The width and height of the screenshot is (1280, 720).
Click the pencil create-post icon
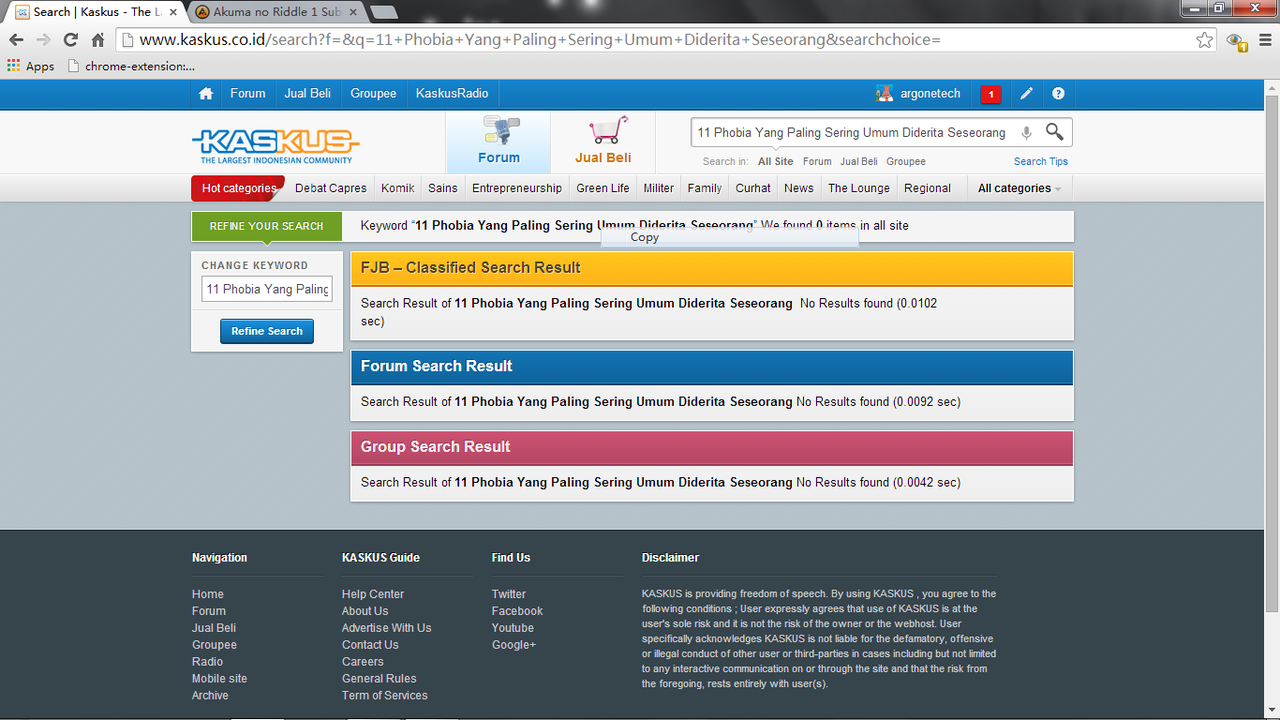click(1026, 93)
